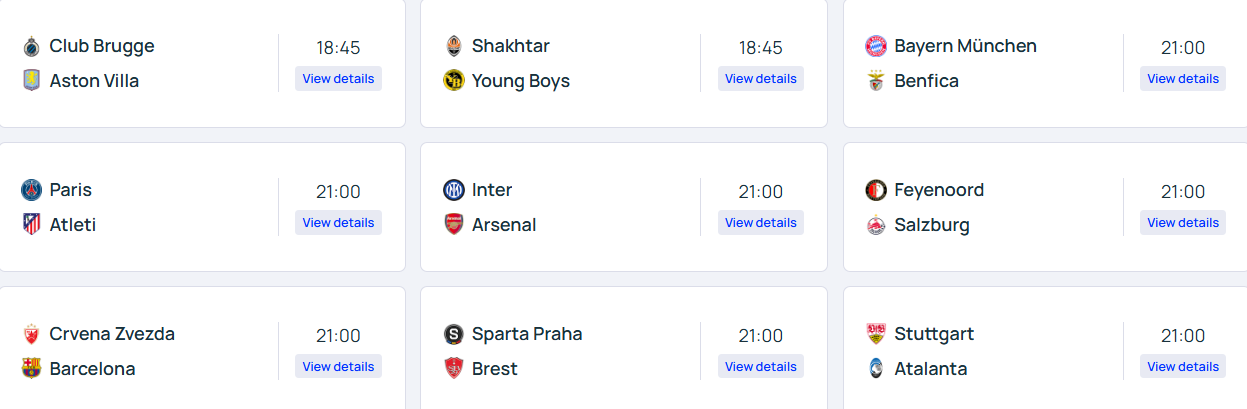This screenshot has height=409, width=1247.
Task: Open Feyenoord vs Salzburg match details
Action: click(1182, 223)
